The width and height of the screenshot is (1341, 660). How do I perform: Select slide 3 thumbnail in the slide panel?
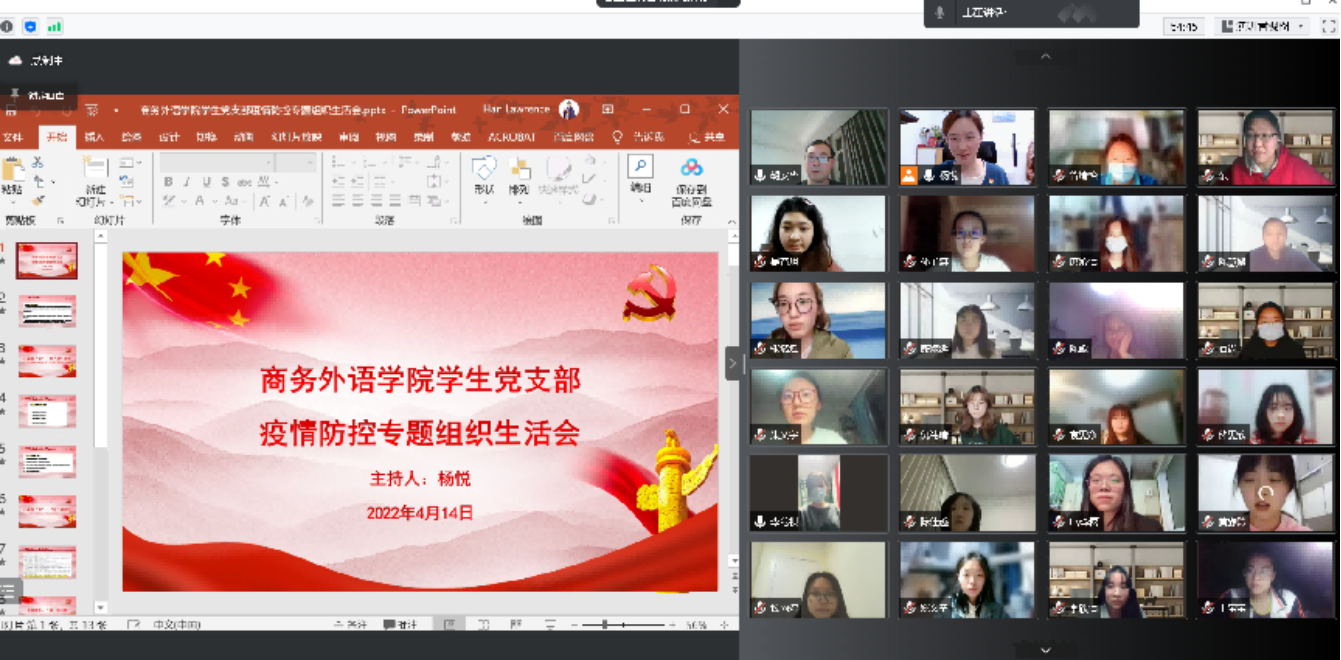point(47,362)
